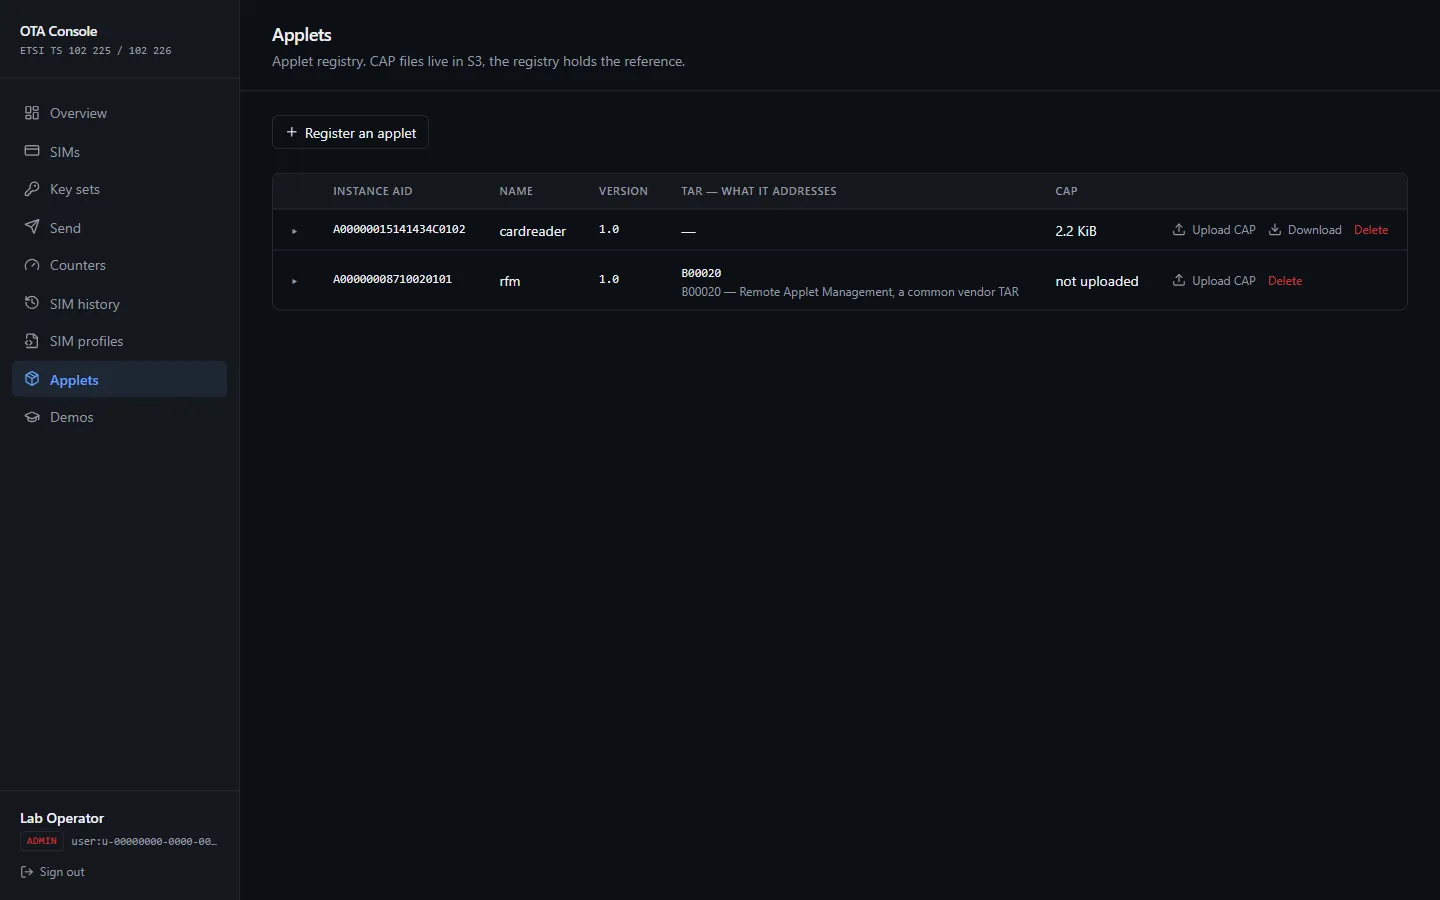
Task: Open Counters page
Action: (119, 265)
